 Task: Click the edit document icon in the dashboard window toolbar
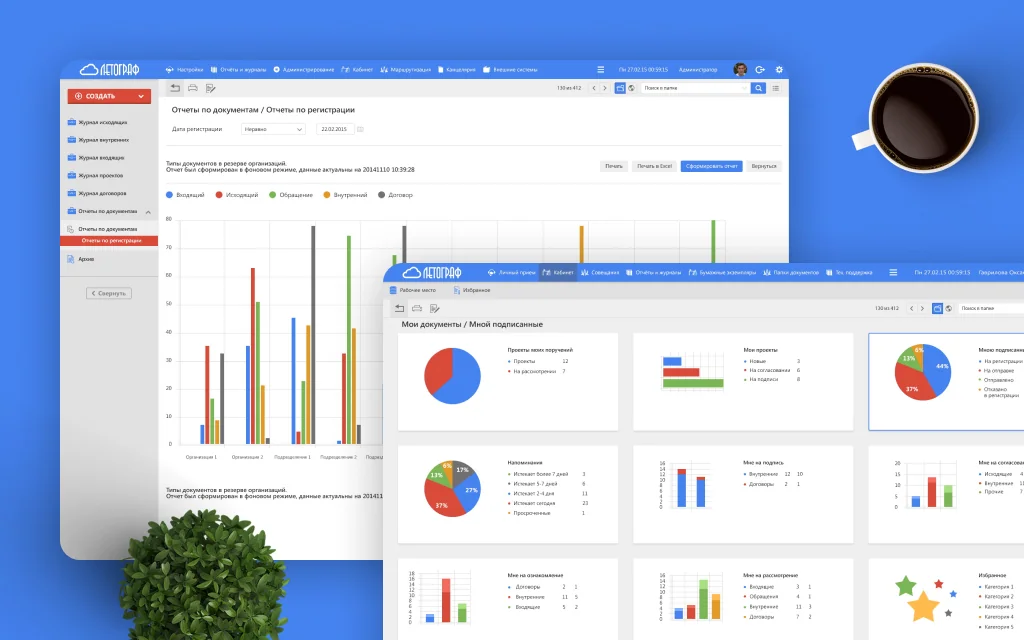(434, 308)
